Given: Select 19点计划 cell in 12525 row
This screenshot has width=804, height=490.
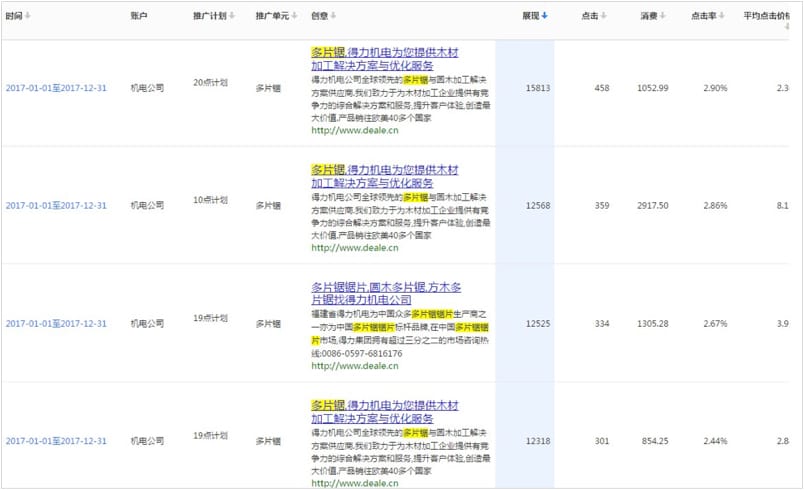Looking at the screenshot, I should coord(210,318).
